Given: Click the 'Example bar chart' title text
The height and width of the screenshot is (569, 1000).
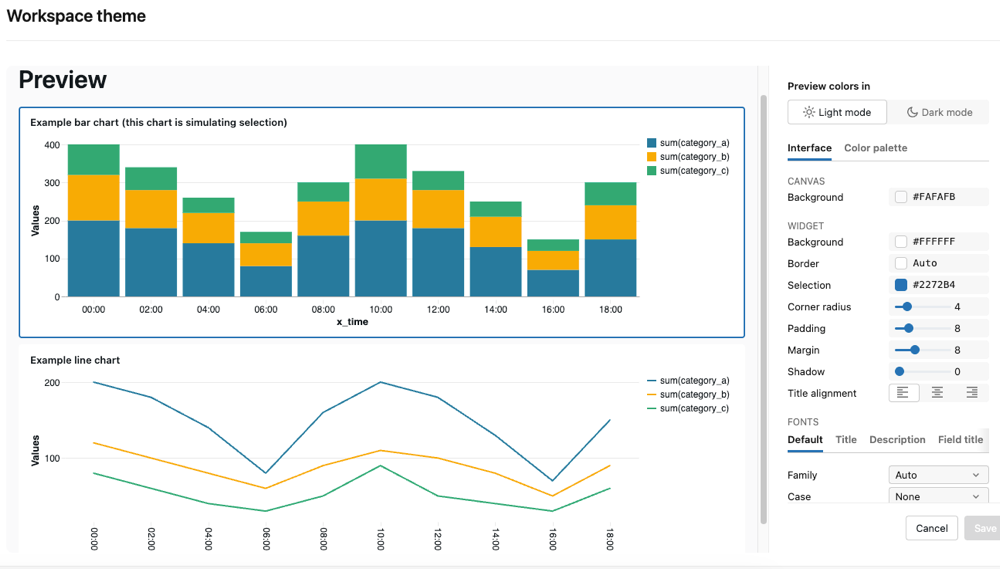Looking at the screenshot, I should click(159, 122).
